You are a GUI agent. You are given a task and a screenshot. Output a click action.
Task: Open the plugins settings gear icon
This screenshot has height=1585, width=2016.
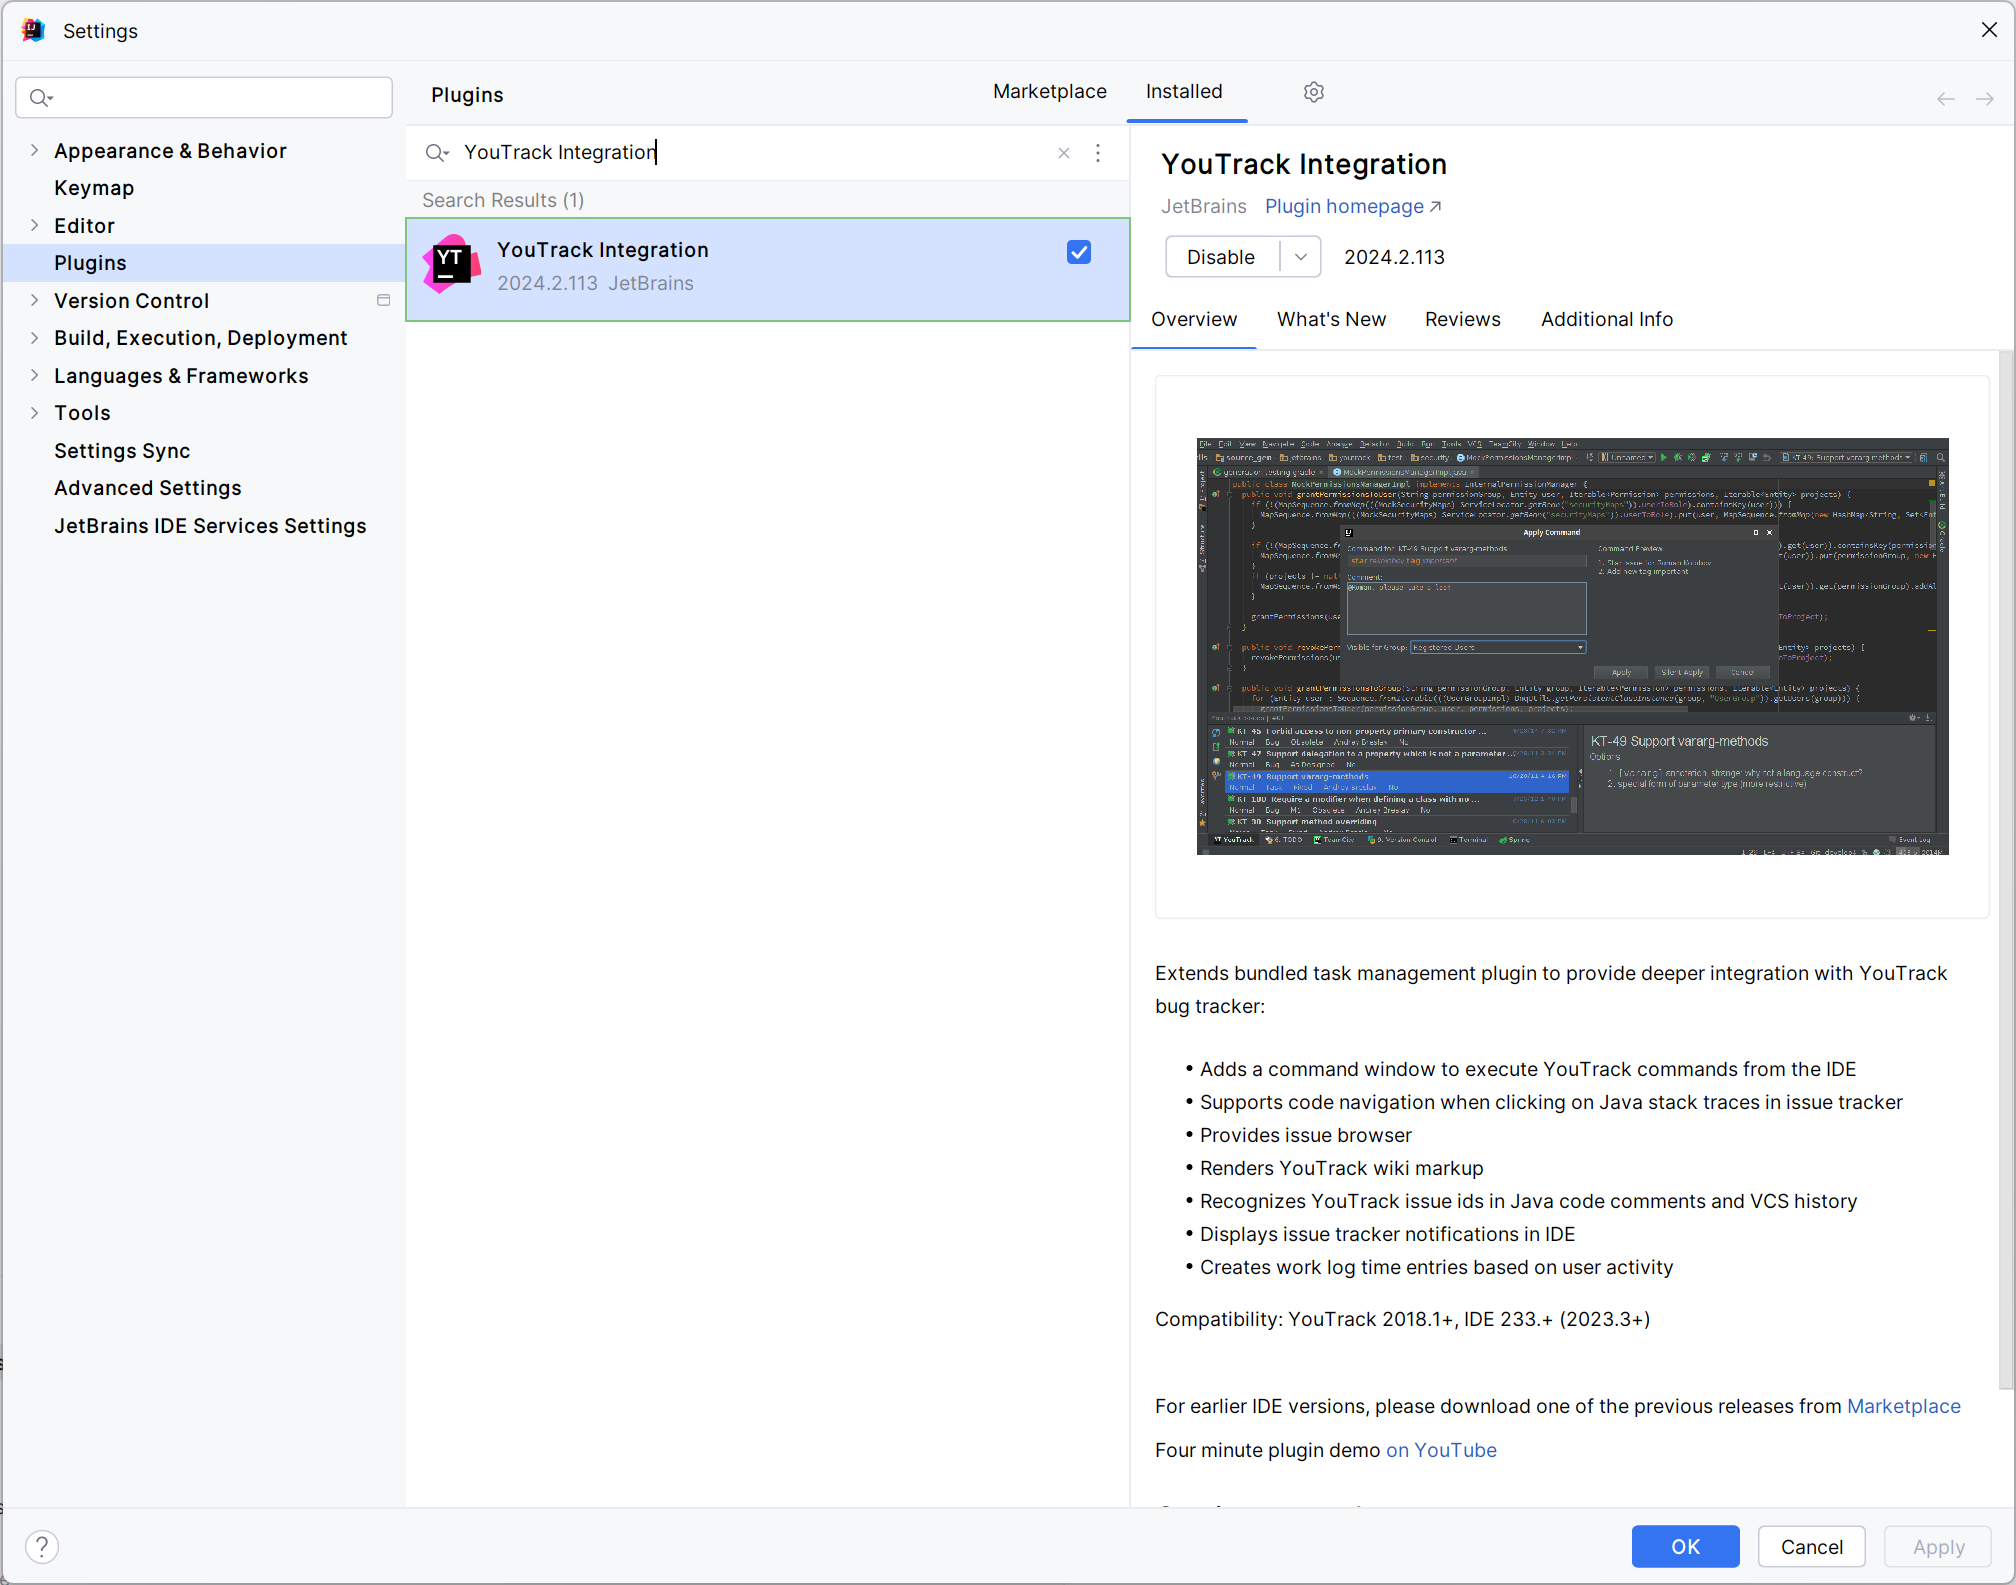[1313, 91]
